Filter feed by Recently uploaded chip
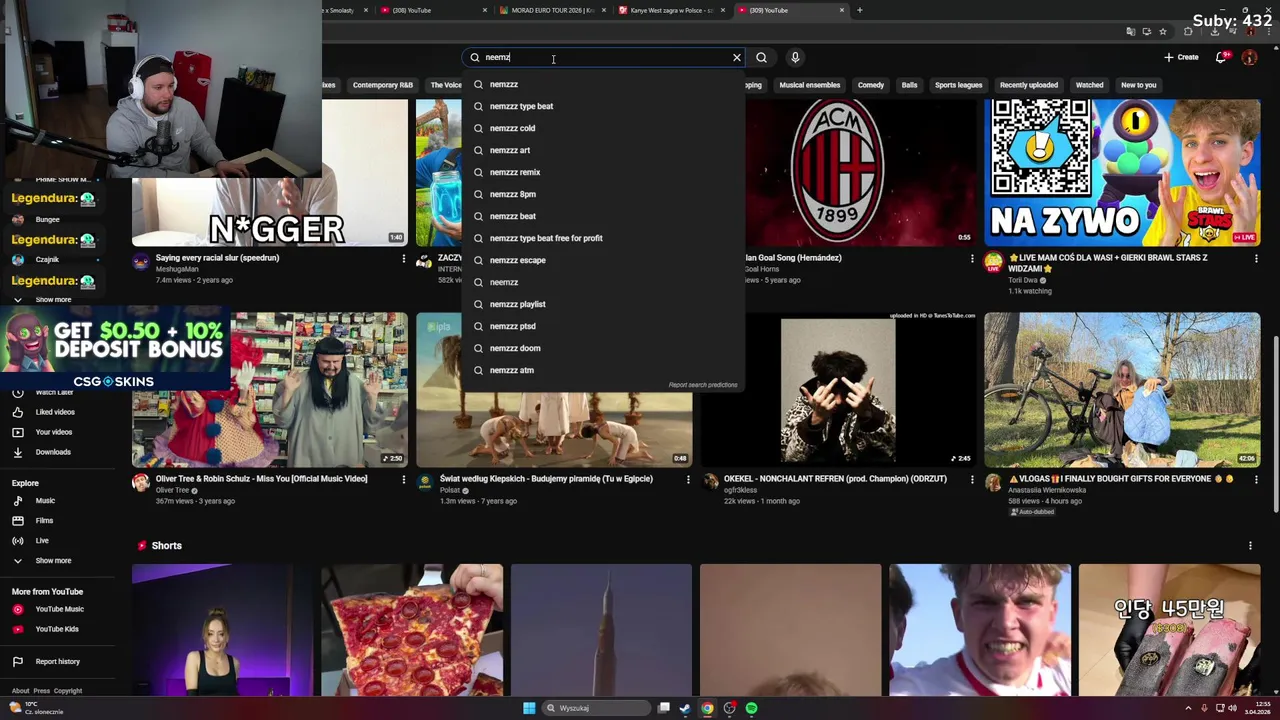Screen dimensions: 1280x720 (1029, 85)
